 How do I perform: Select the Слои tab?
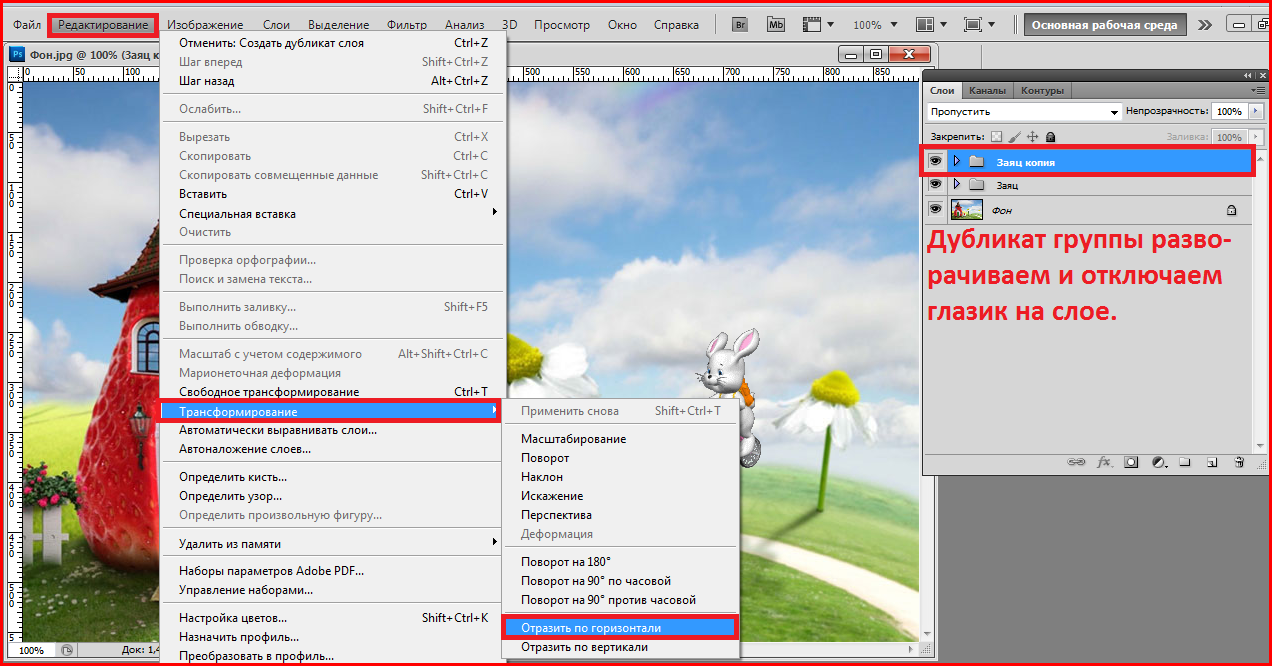(942, 90)
